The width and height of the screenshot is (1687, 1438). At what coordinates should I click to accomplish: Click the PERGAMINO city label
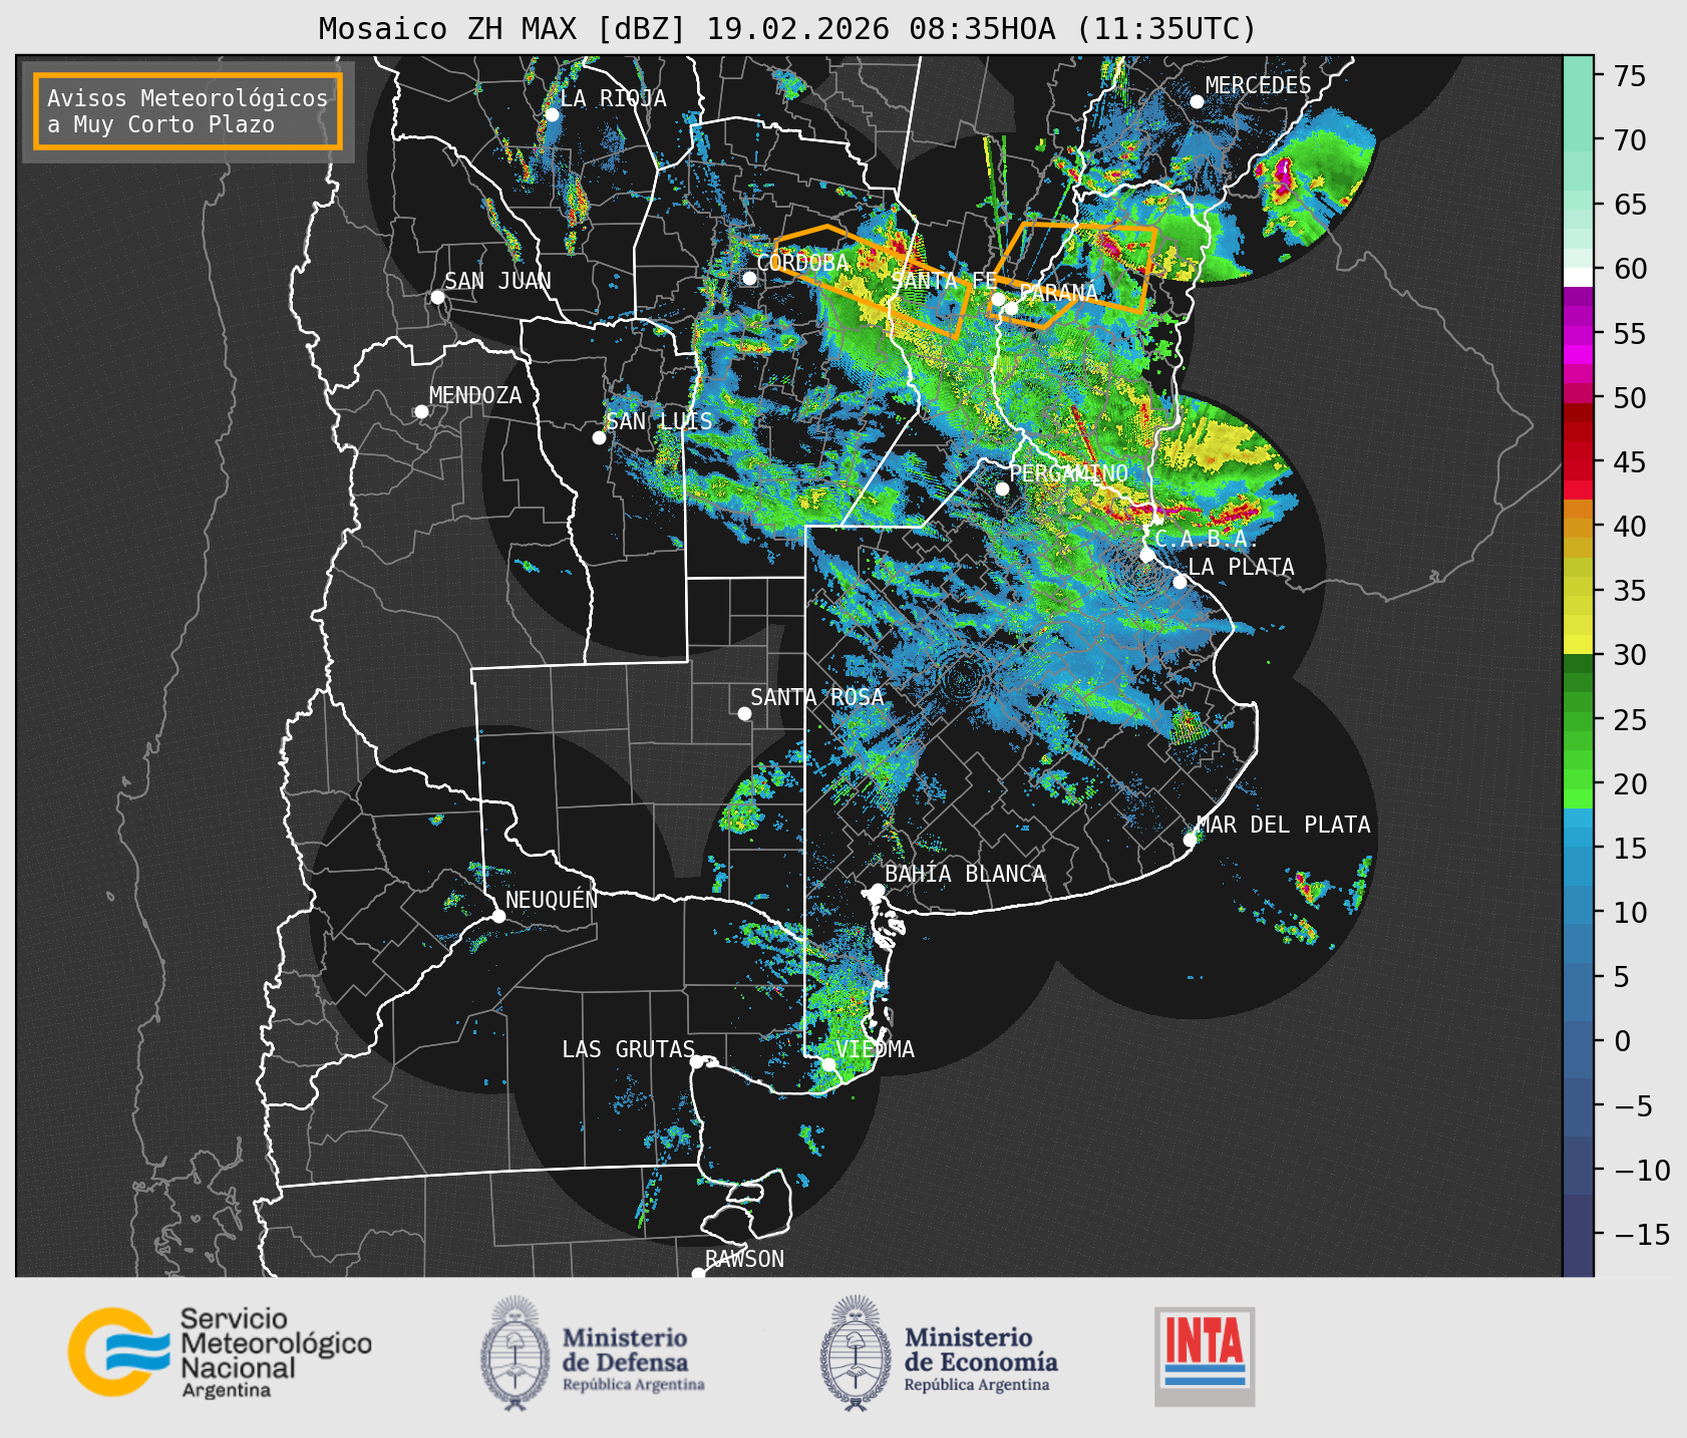(x=1068, y=473)
